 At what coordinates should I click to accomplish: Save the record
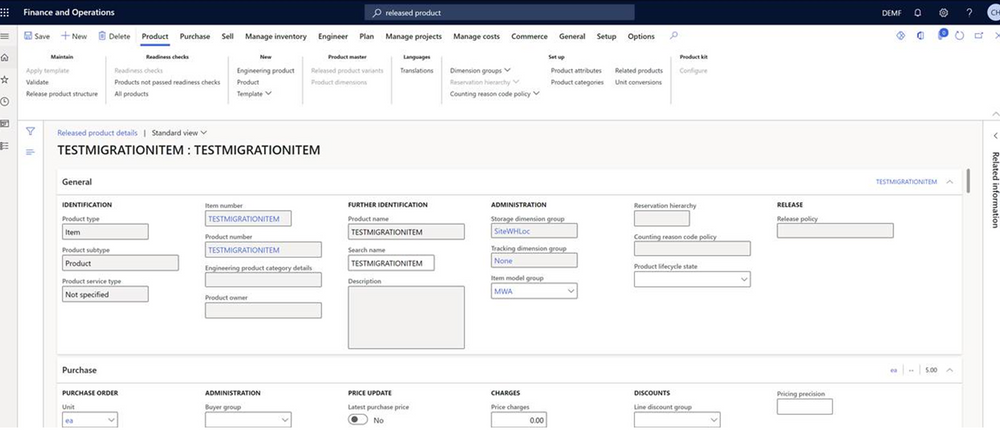(37, 36)
